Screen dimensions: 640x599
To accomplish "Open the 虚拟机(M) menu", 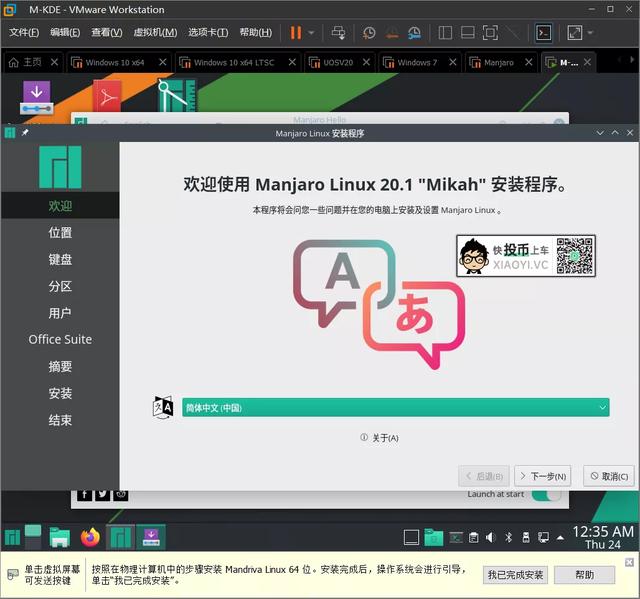I will (155, 32).
